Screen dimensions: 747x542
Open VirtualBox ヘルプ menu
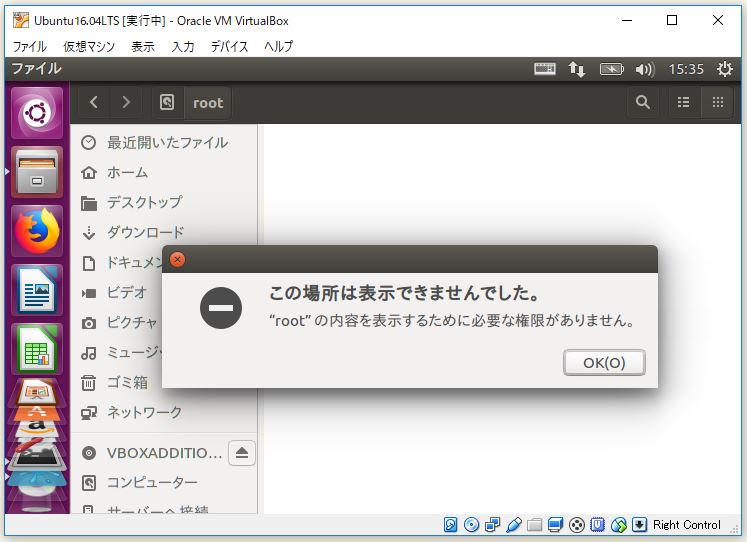[279, 46]
